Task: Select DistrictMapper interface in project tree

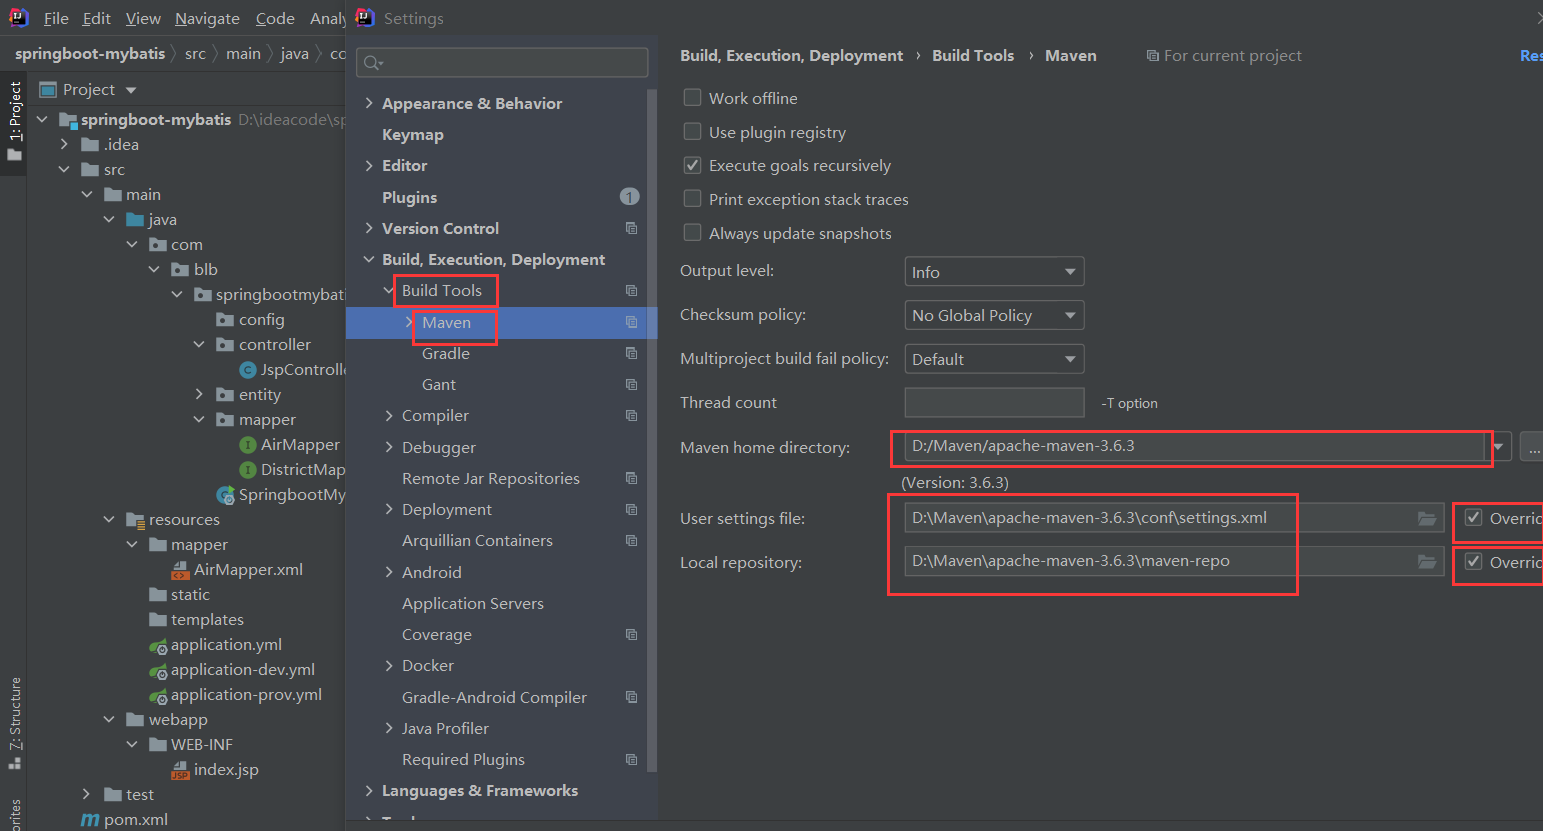Action: tap(292, 469)
